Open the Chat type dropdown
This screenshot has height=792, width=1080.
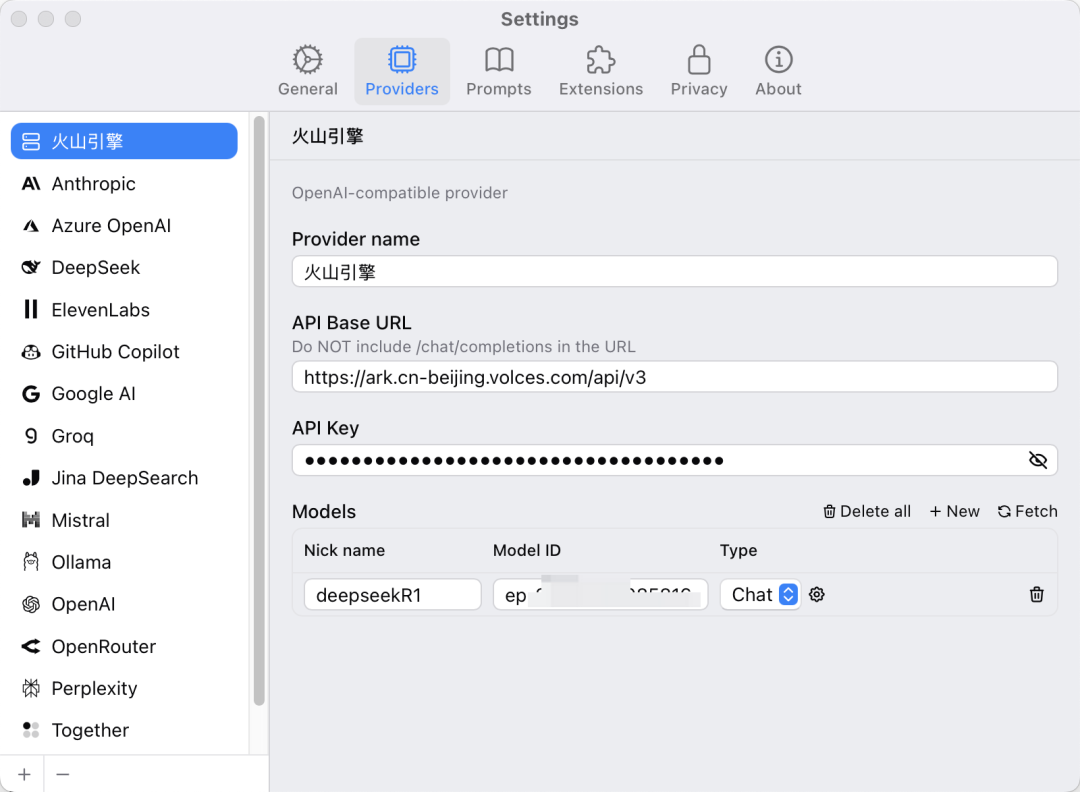(x=760, y=595)
